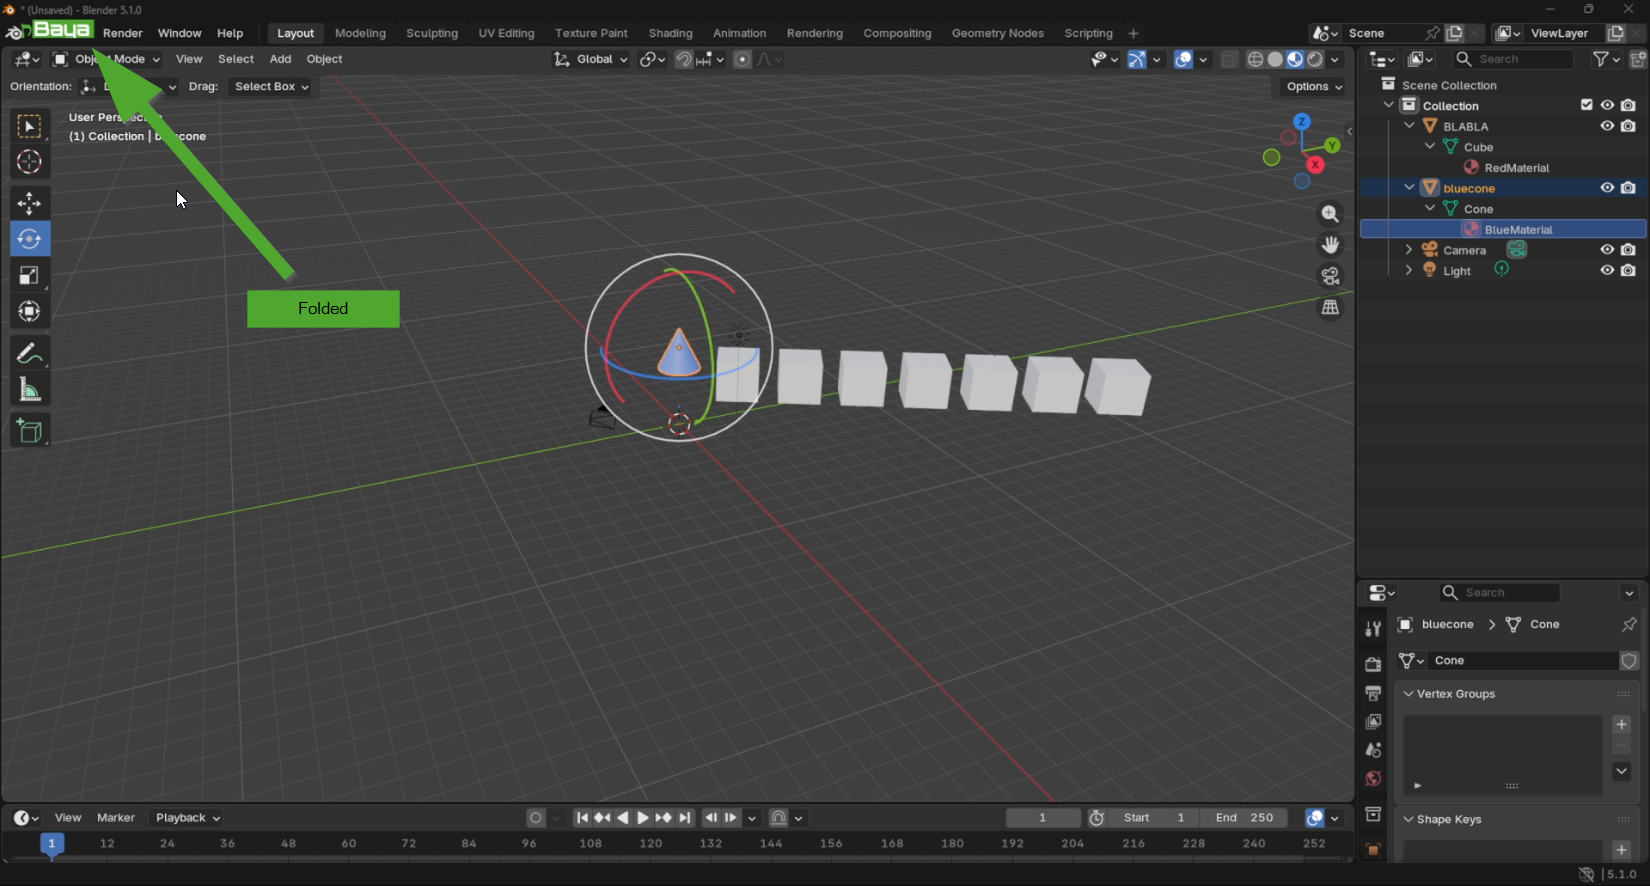The image size is (1650, 886).
Task: Jump to the animation start frame
Action: (582, 818)
